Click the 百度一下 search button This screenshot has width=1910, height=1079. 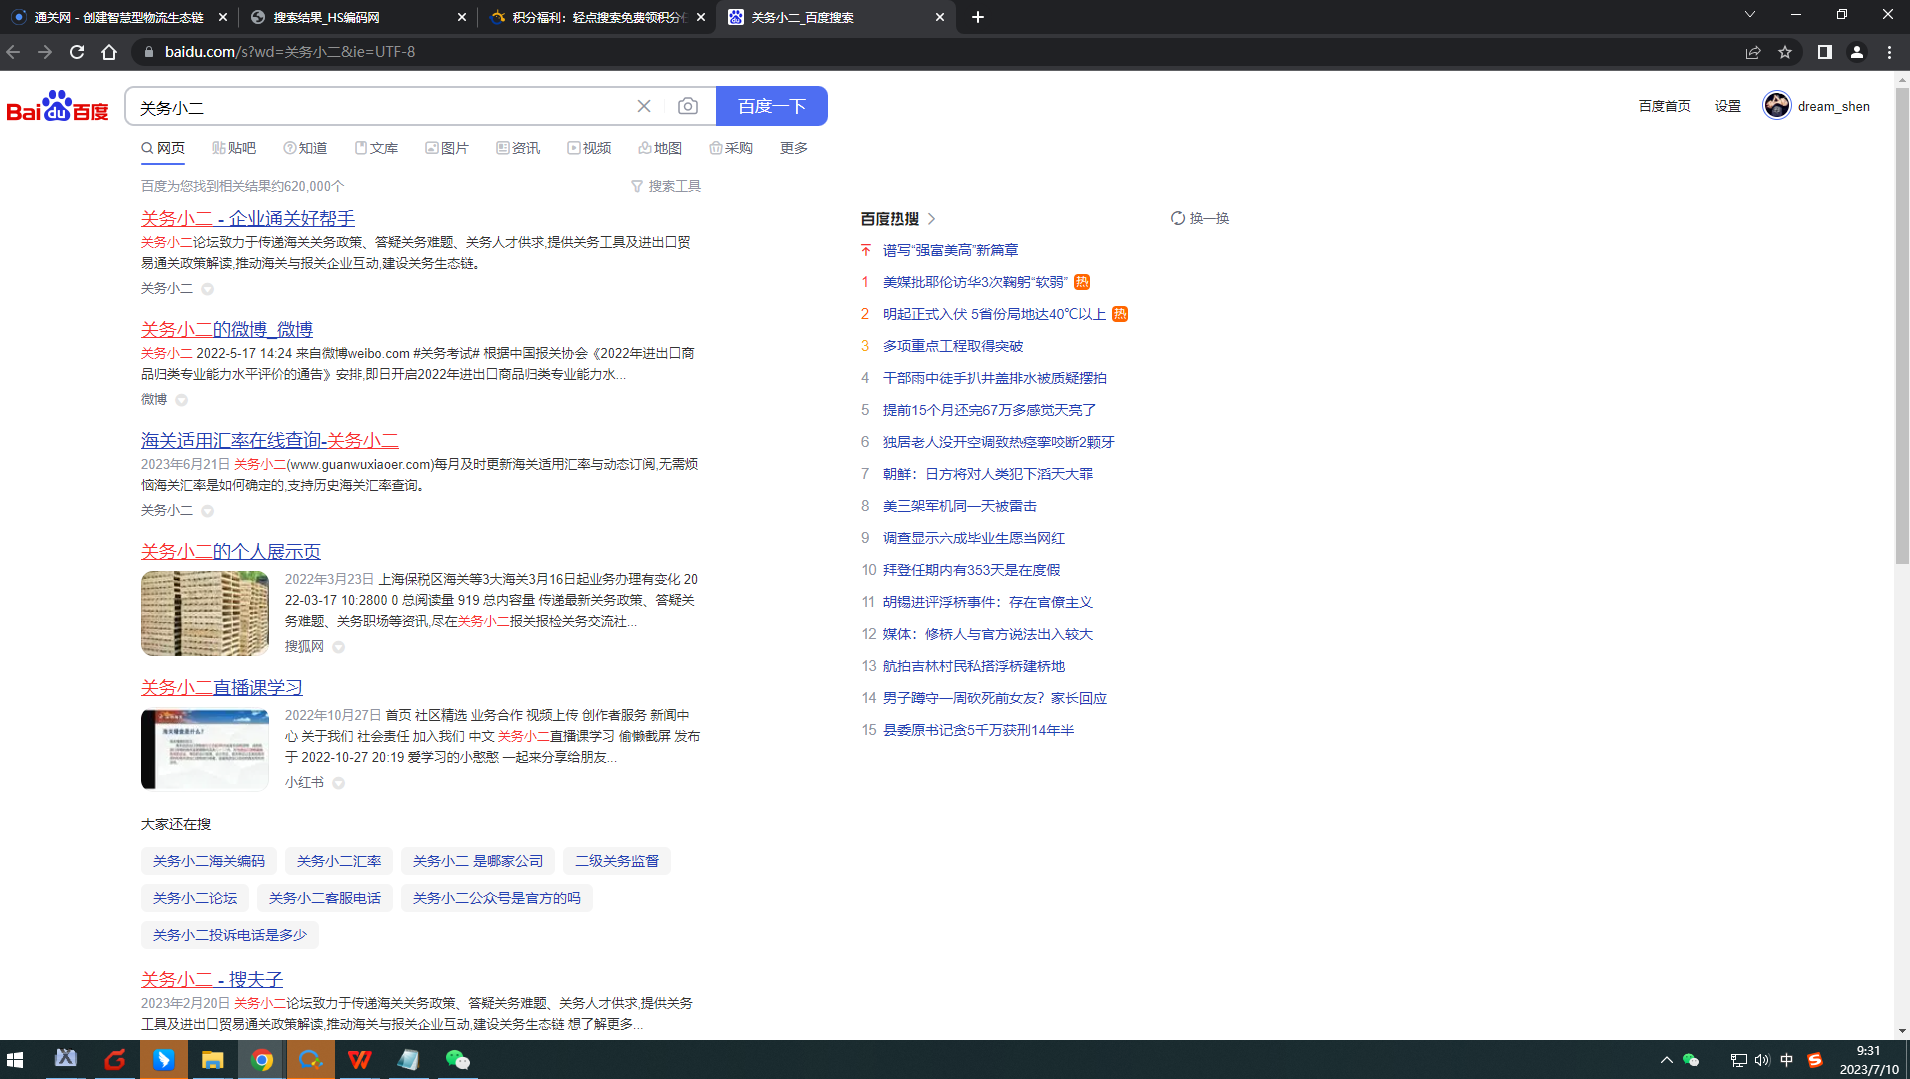click(772, 106)
